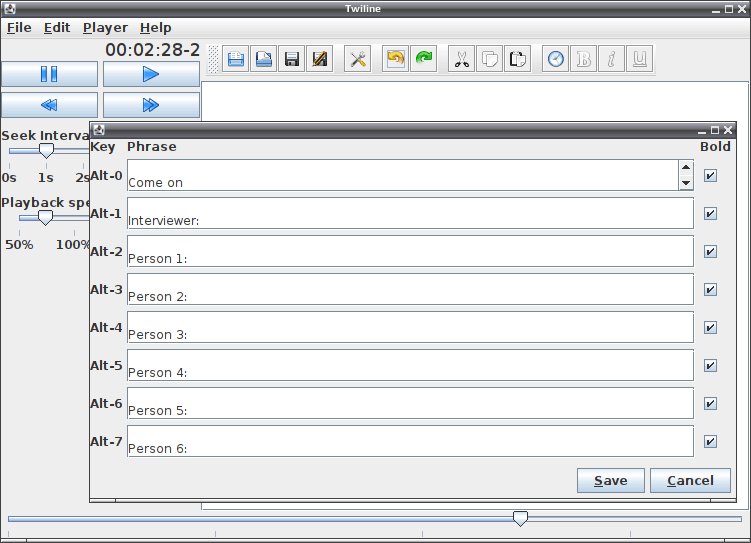This screenshot has width=751, height=543.
Task: Click the Save button in phrase dialog
Action: 611,480
